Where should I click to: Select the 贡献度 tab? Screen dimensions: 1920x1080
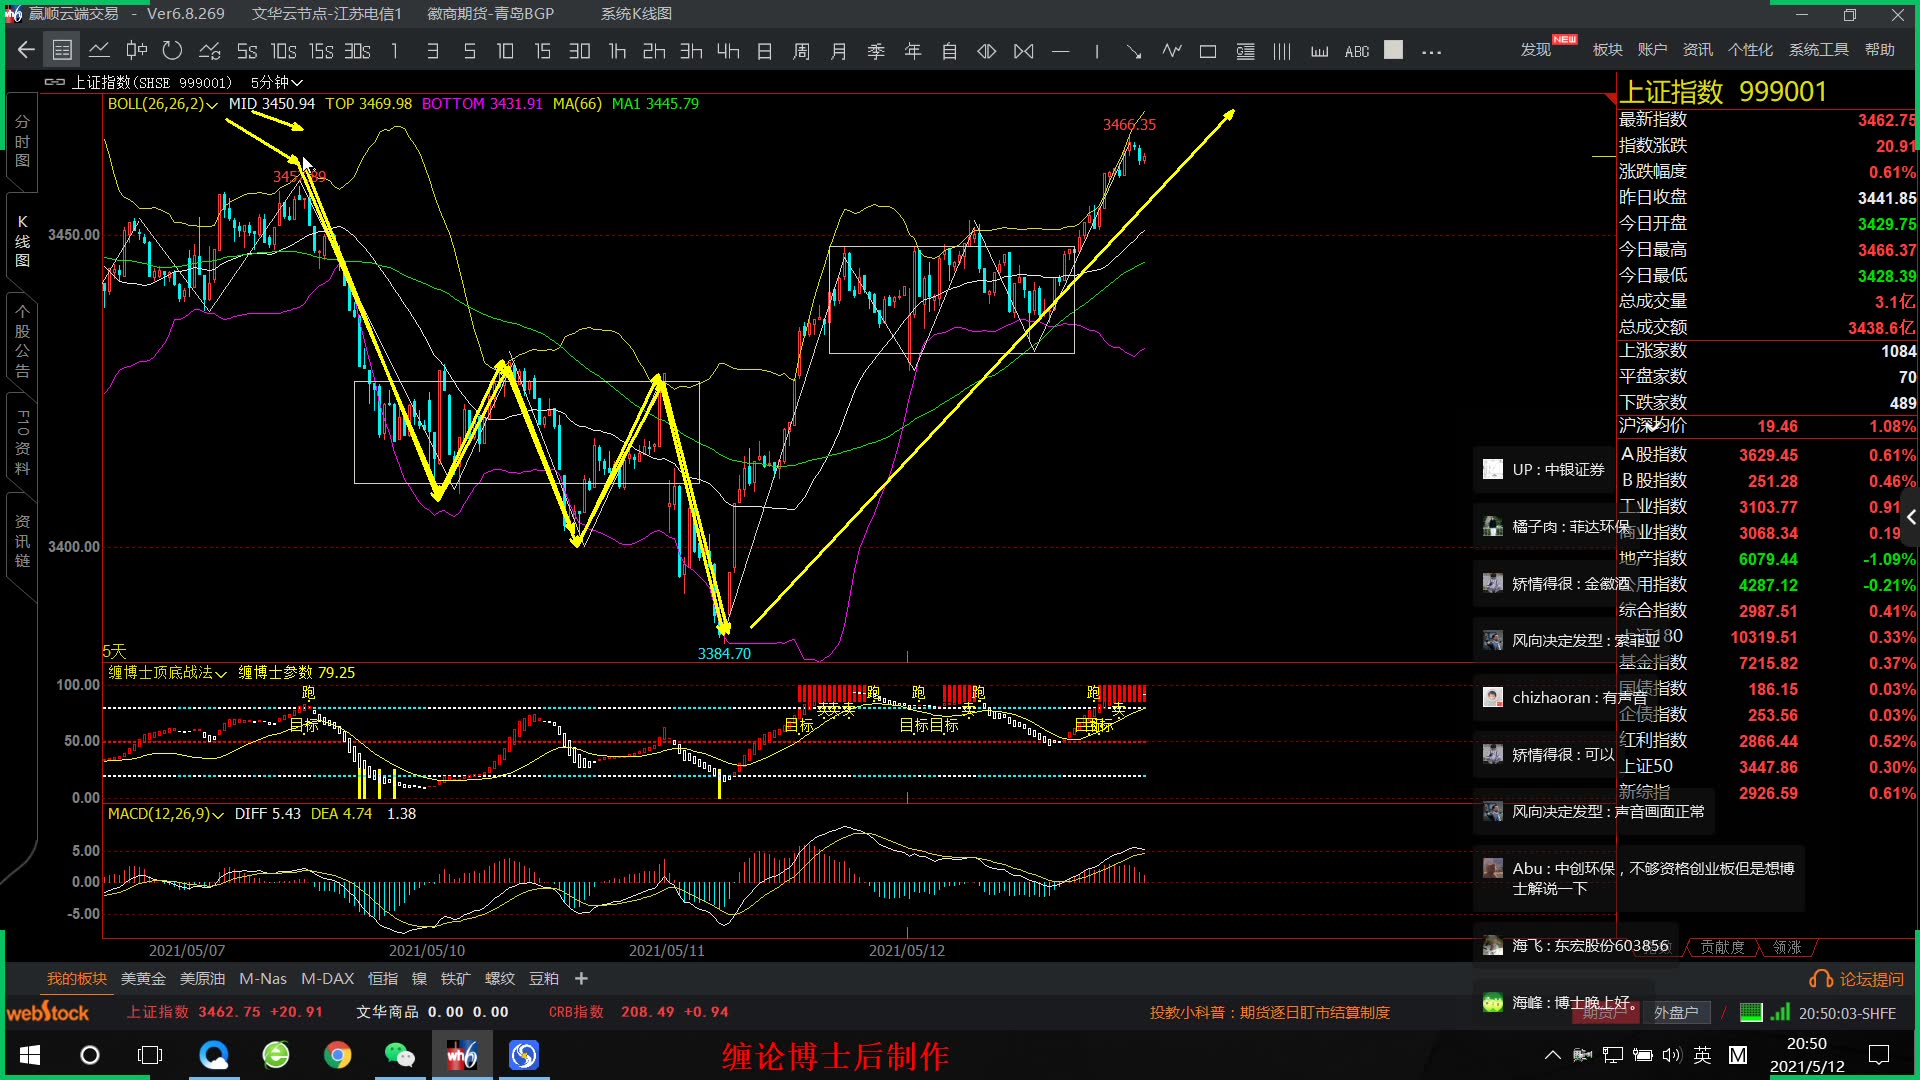[x=1722, y=947]
